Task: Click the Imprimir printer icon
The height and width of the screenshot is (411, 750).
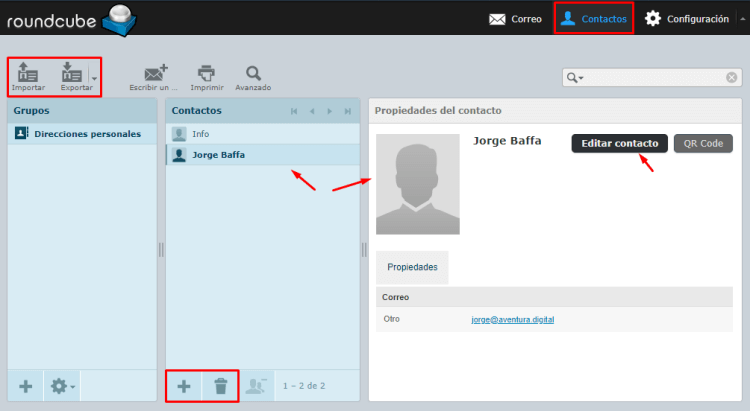Action: pos(206,75)
